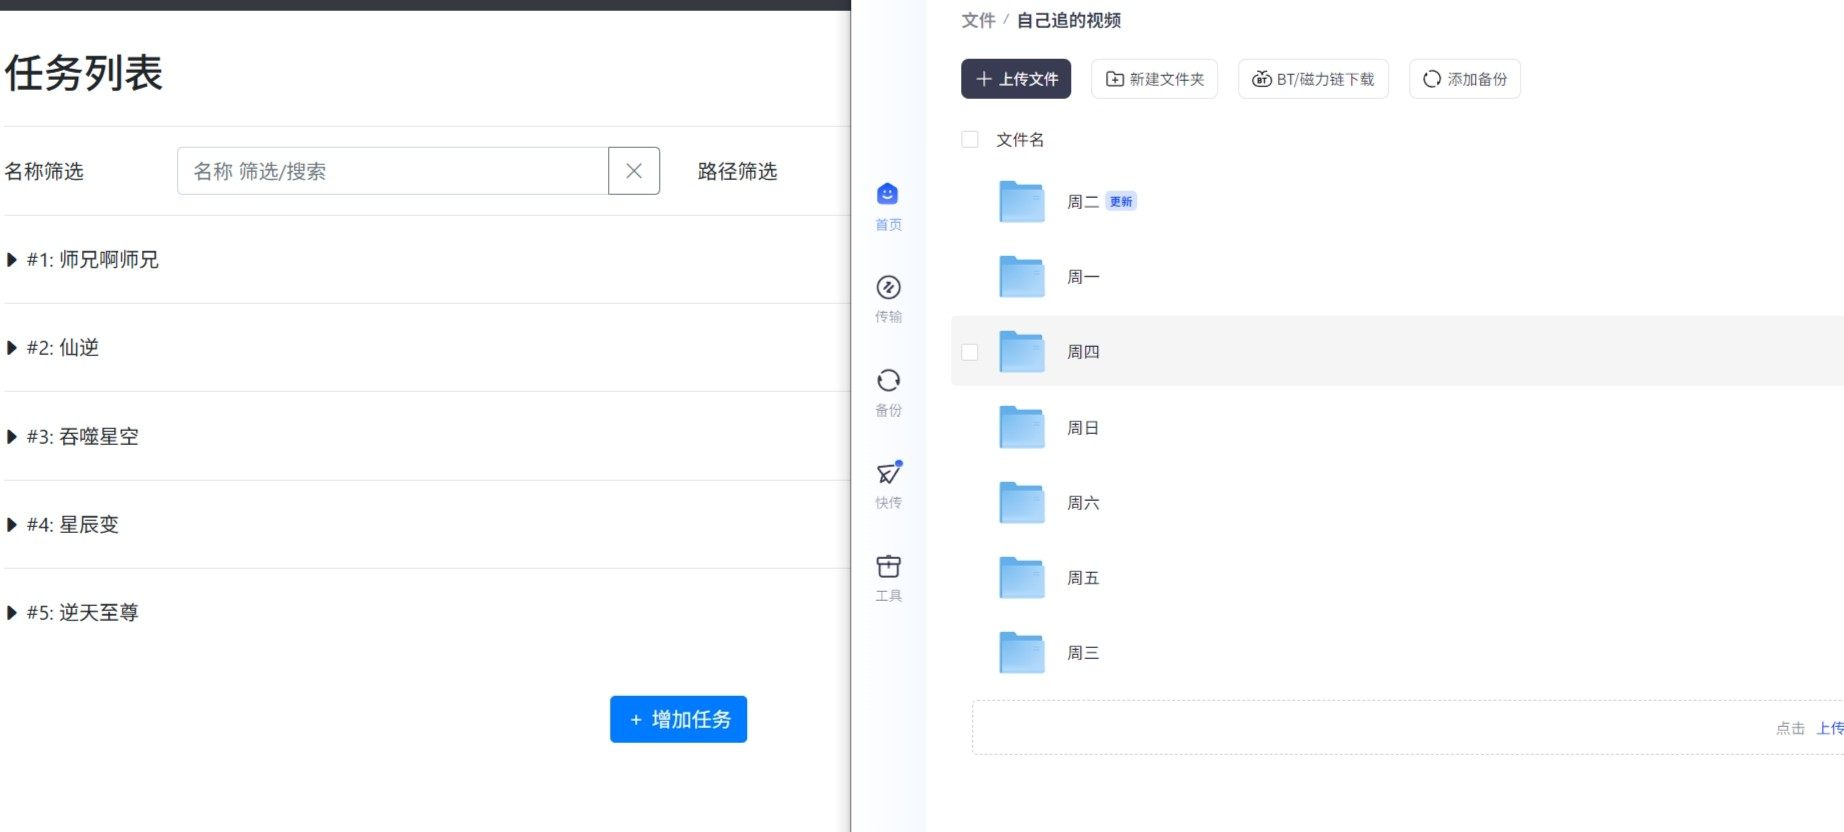Tick the checkbox for the 周四 folder

pyautogui.click(x=970, y=352)
